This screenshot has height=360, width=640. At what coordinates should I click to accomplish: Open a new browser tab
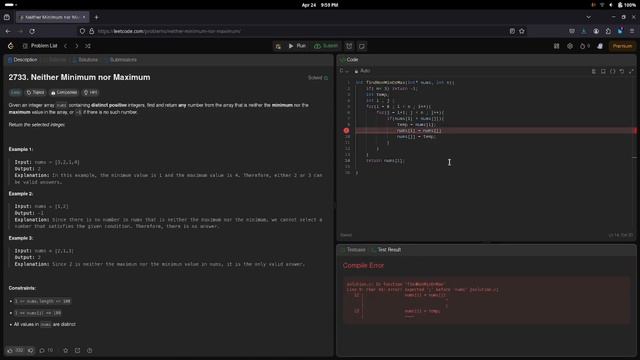pyautogui.click(x=96, y=17)
